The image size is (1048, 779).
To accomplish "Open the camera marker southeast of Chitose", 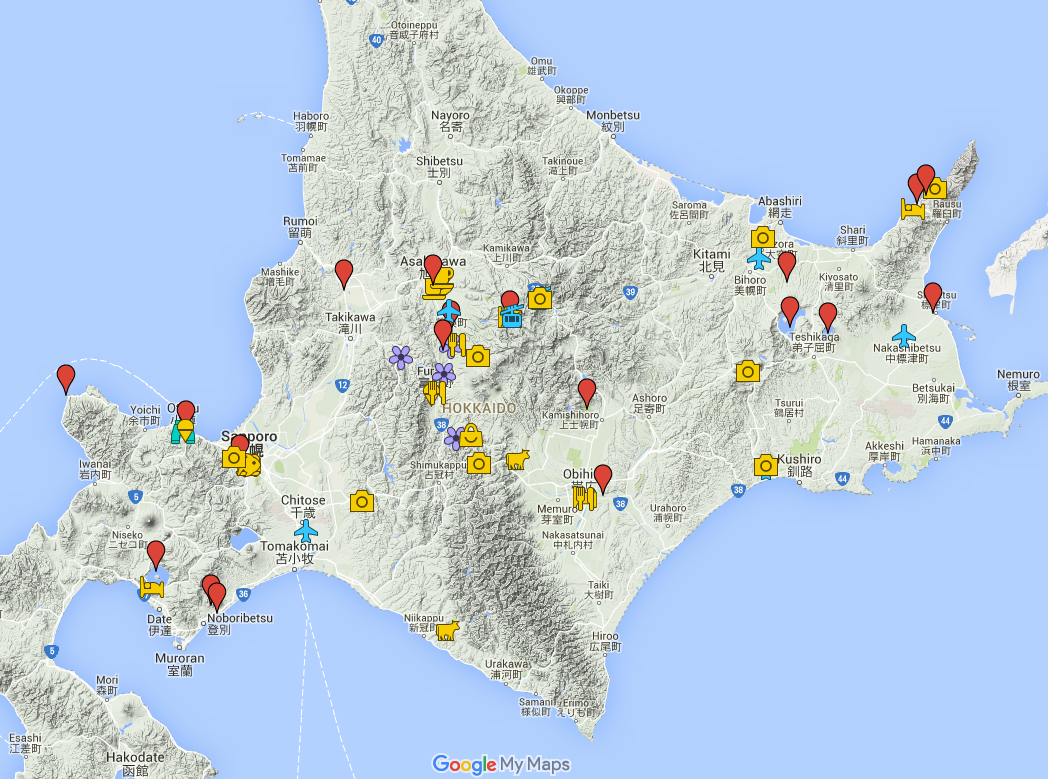I will [x=362, y=501].
